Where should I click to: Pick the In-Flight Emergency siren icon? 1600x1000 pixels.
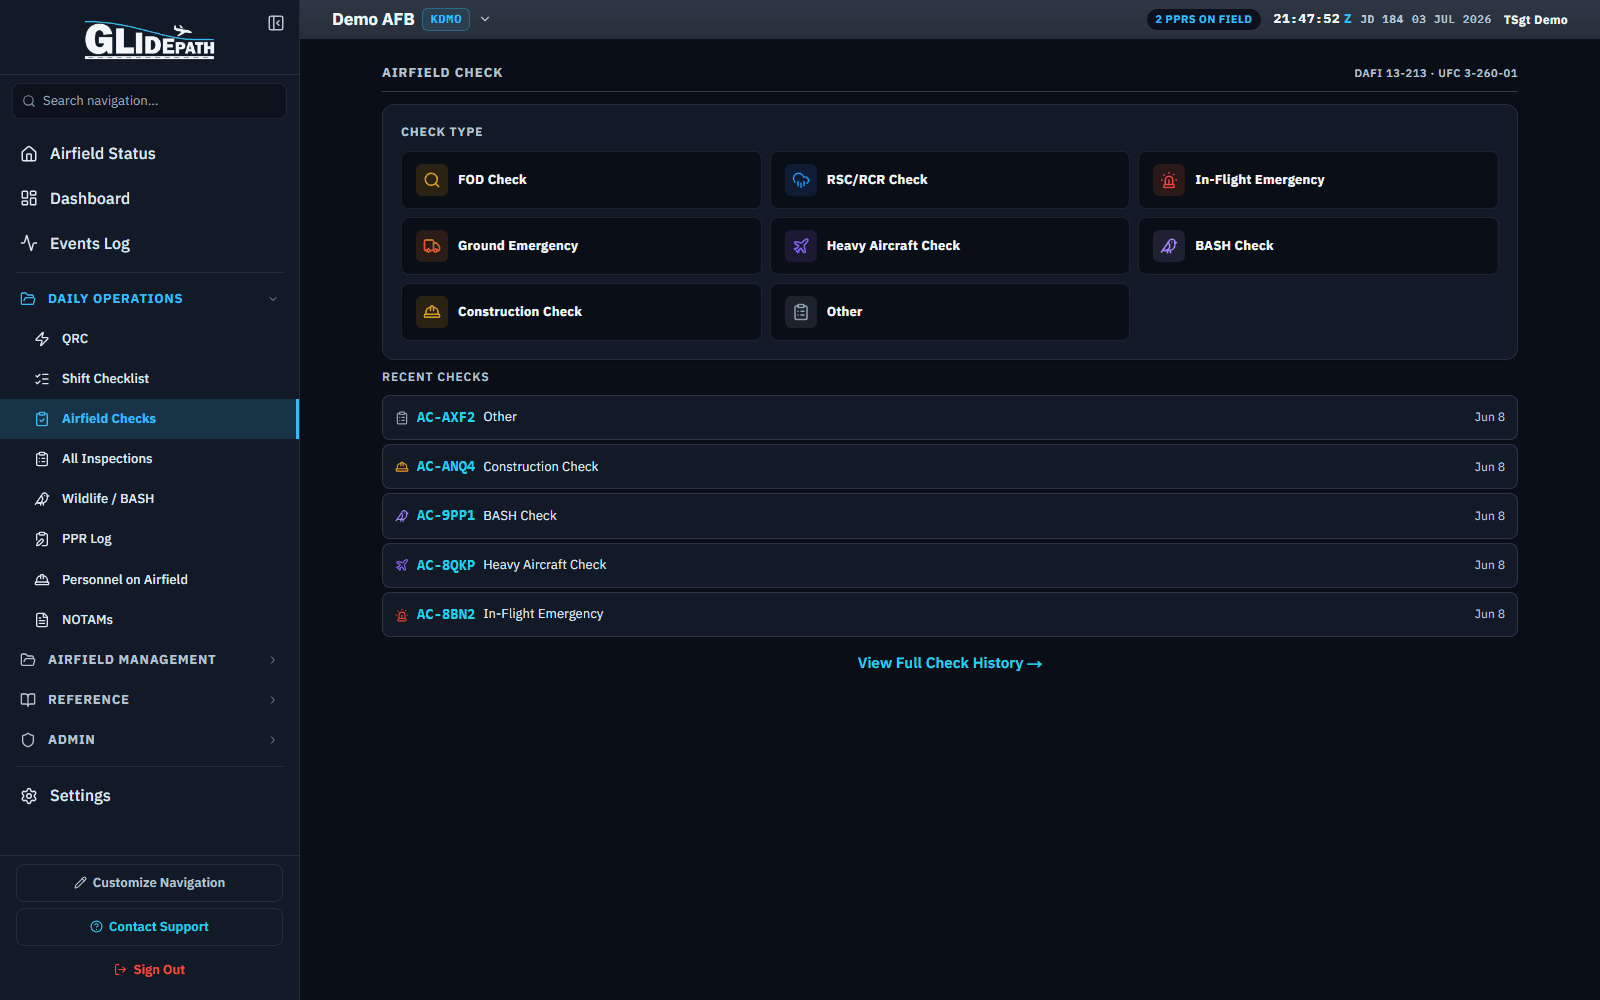tap(1169, 180)
